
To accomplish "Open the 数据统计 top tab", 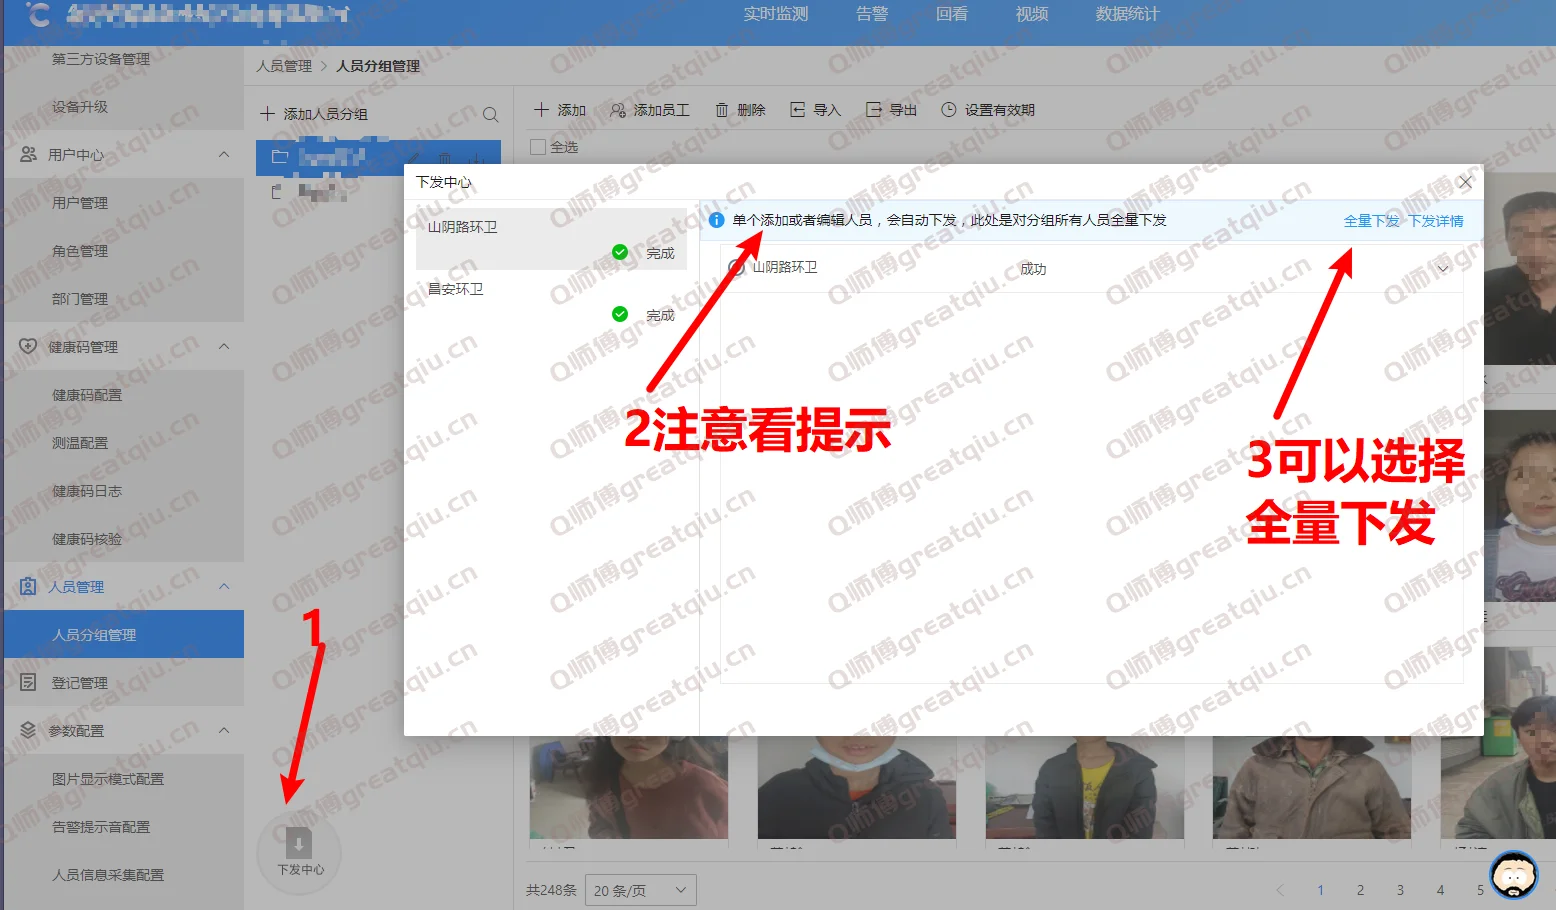I will [1127, 14].
